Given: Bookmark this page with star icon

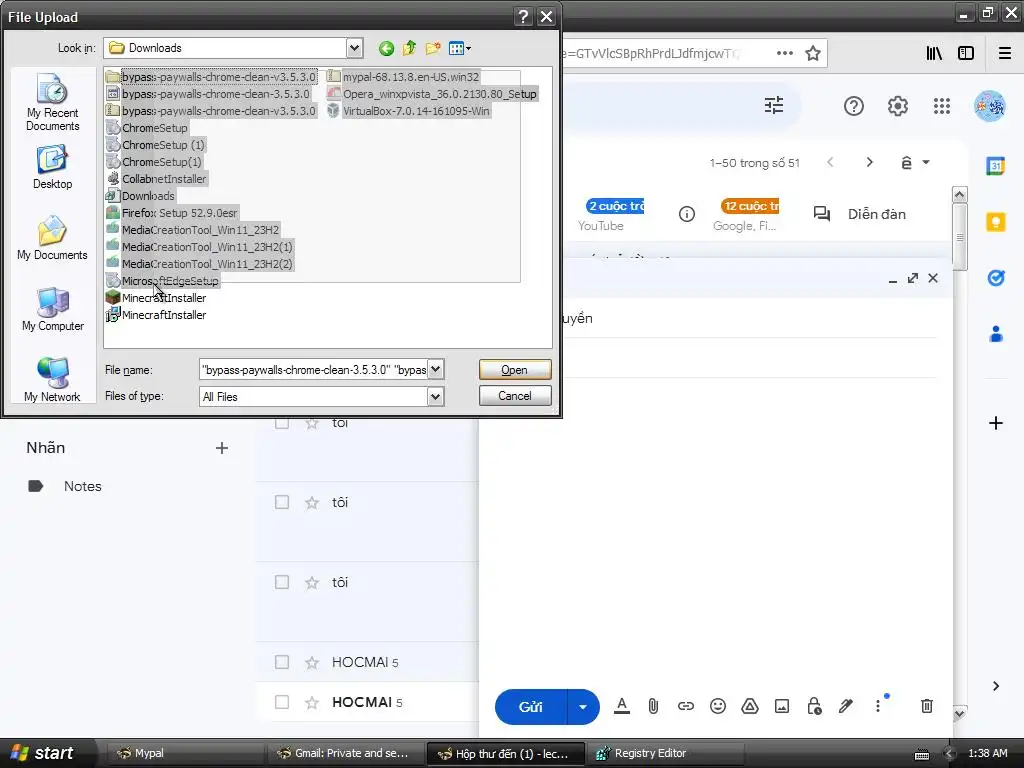Looking at the screenshot, I should pos(812,53).
